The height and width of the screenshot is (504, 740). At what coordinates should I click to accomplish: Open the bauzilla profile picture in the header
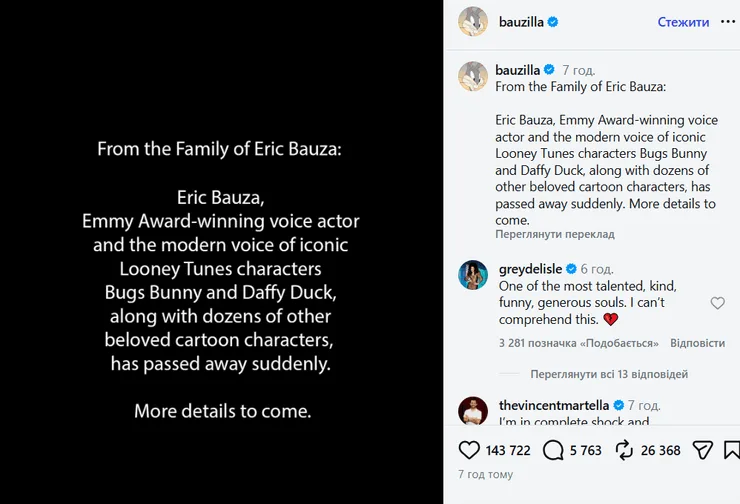click(x=473, y=21)
